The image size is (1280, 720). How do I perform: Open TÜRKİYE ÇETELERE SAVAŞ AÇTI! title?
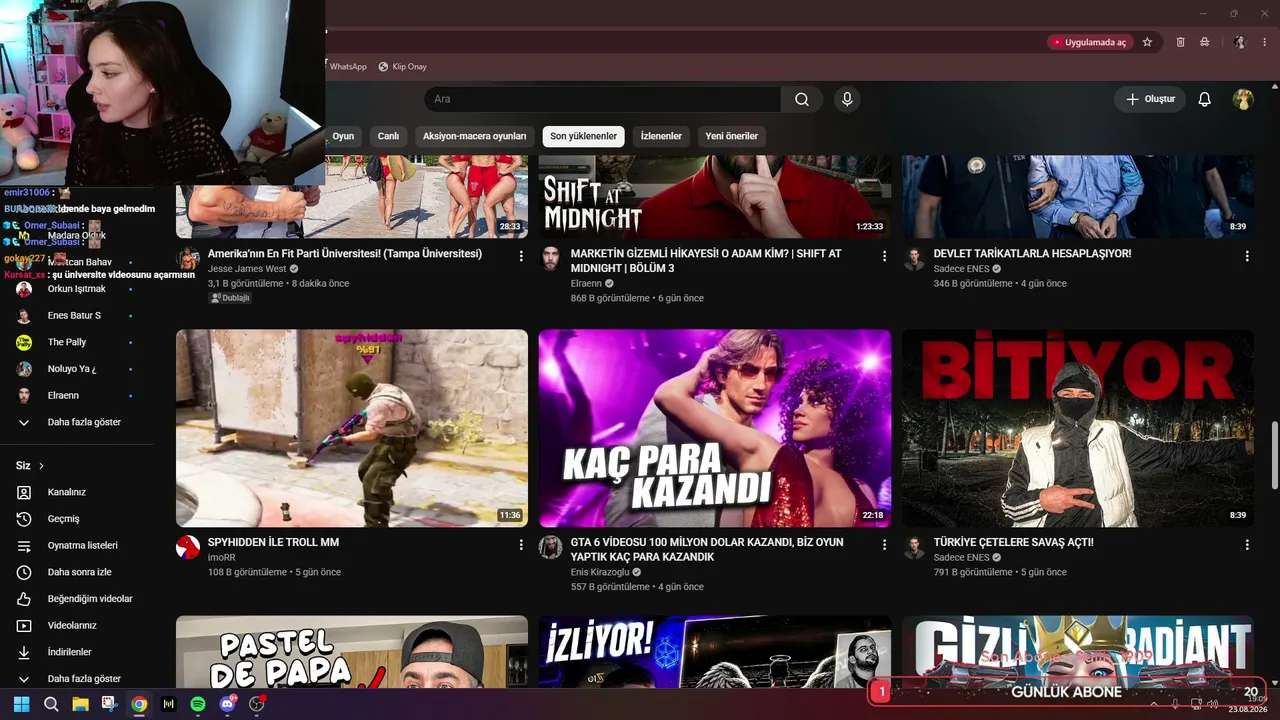[x=1014, y=542]
